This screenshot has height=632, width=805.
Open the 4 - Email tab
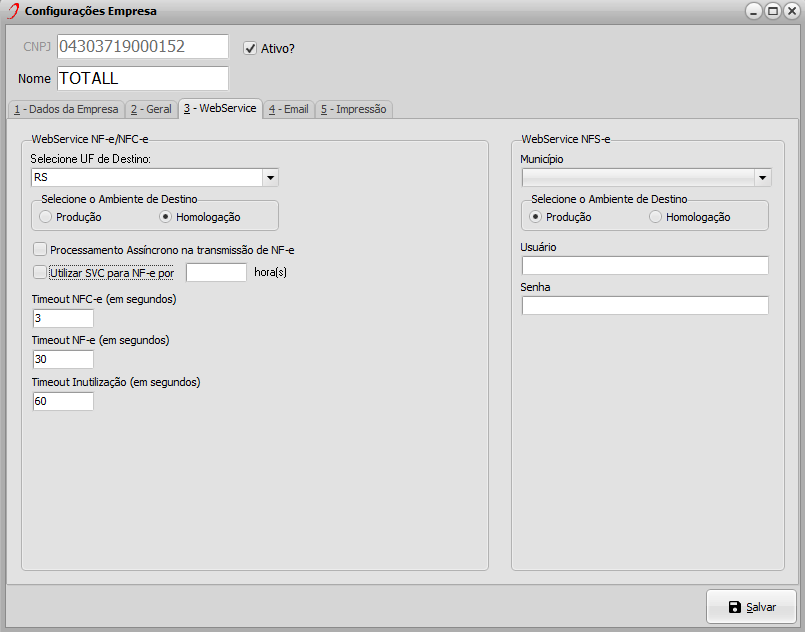pyautogui.click(x=288, y=110)
